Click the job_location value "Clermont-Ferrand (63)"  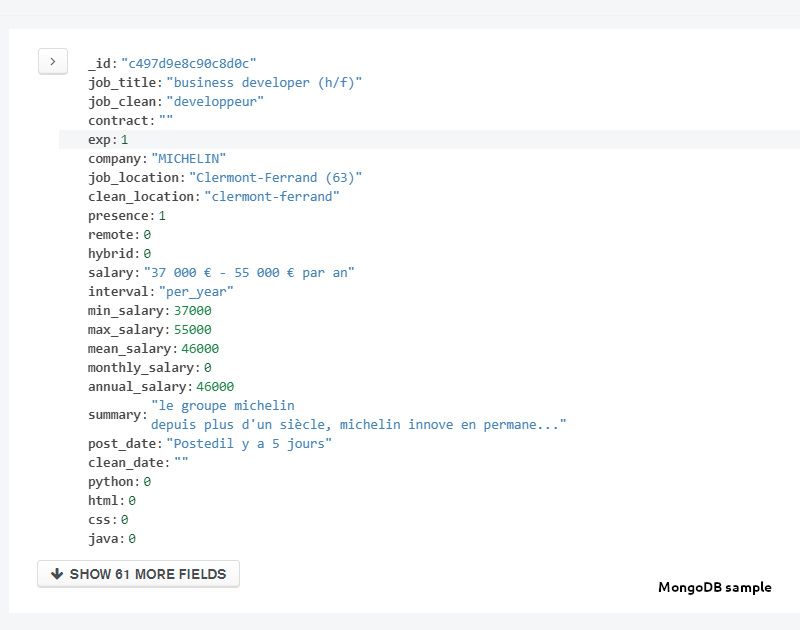click(275, 177)
